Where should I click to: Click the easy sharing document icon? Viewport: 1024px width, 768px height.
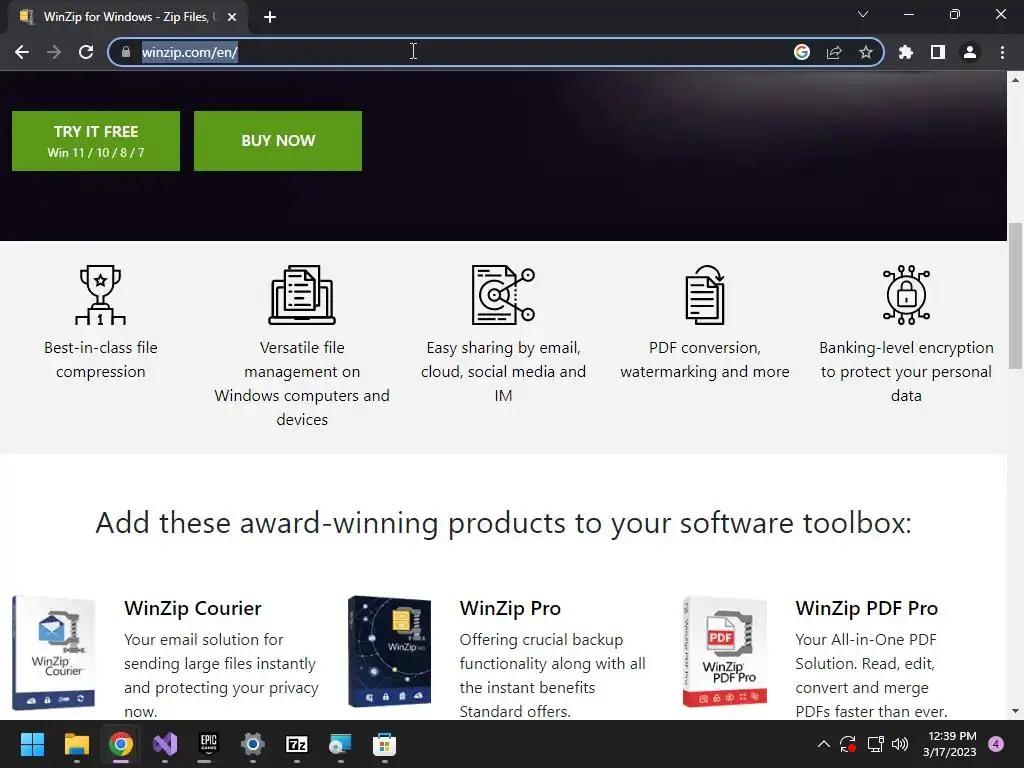[x=503, y=295]
